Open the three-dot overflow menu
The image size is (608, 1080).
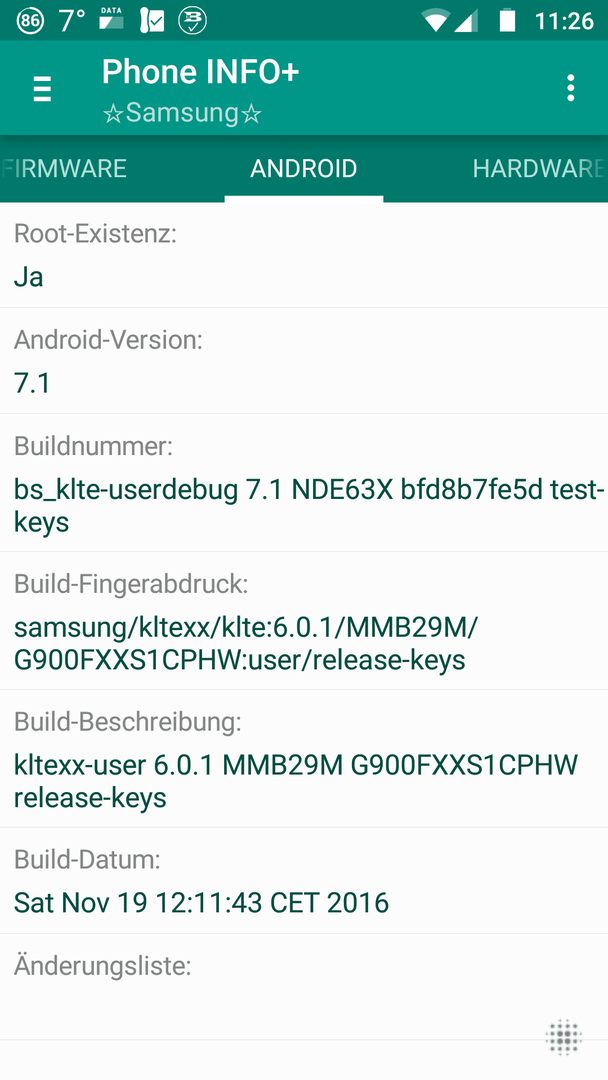(570, 89)
